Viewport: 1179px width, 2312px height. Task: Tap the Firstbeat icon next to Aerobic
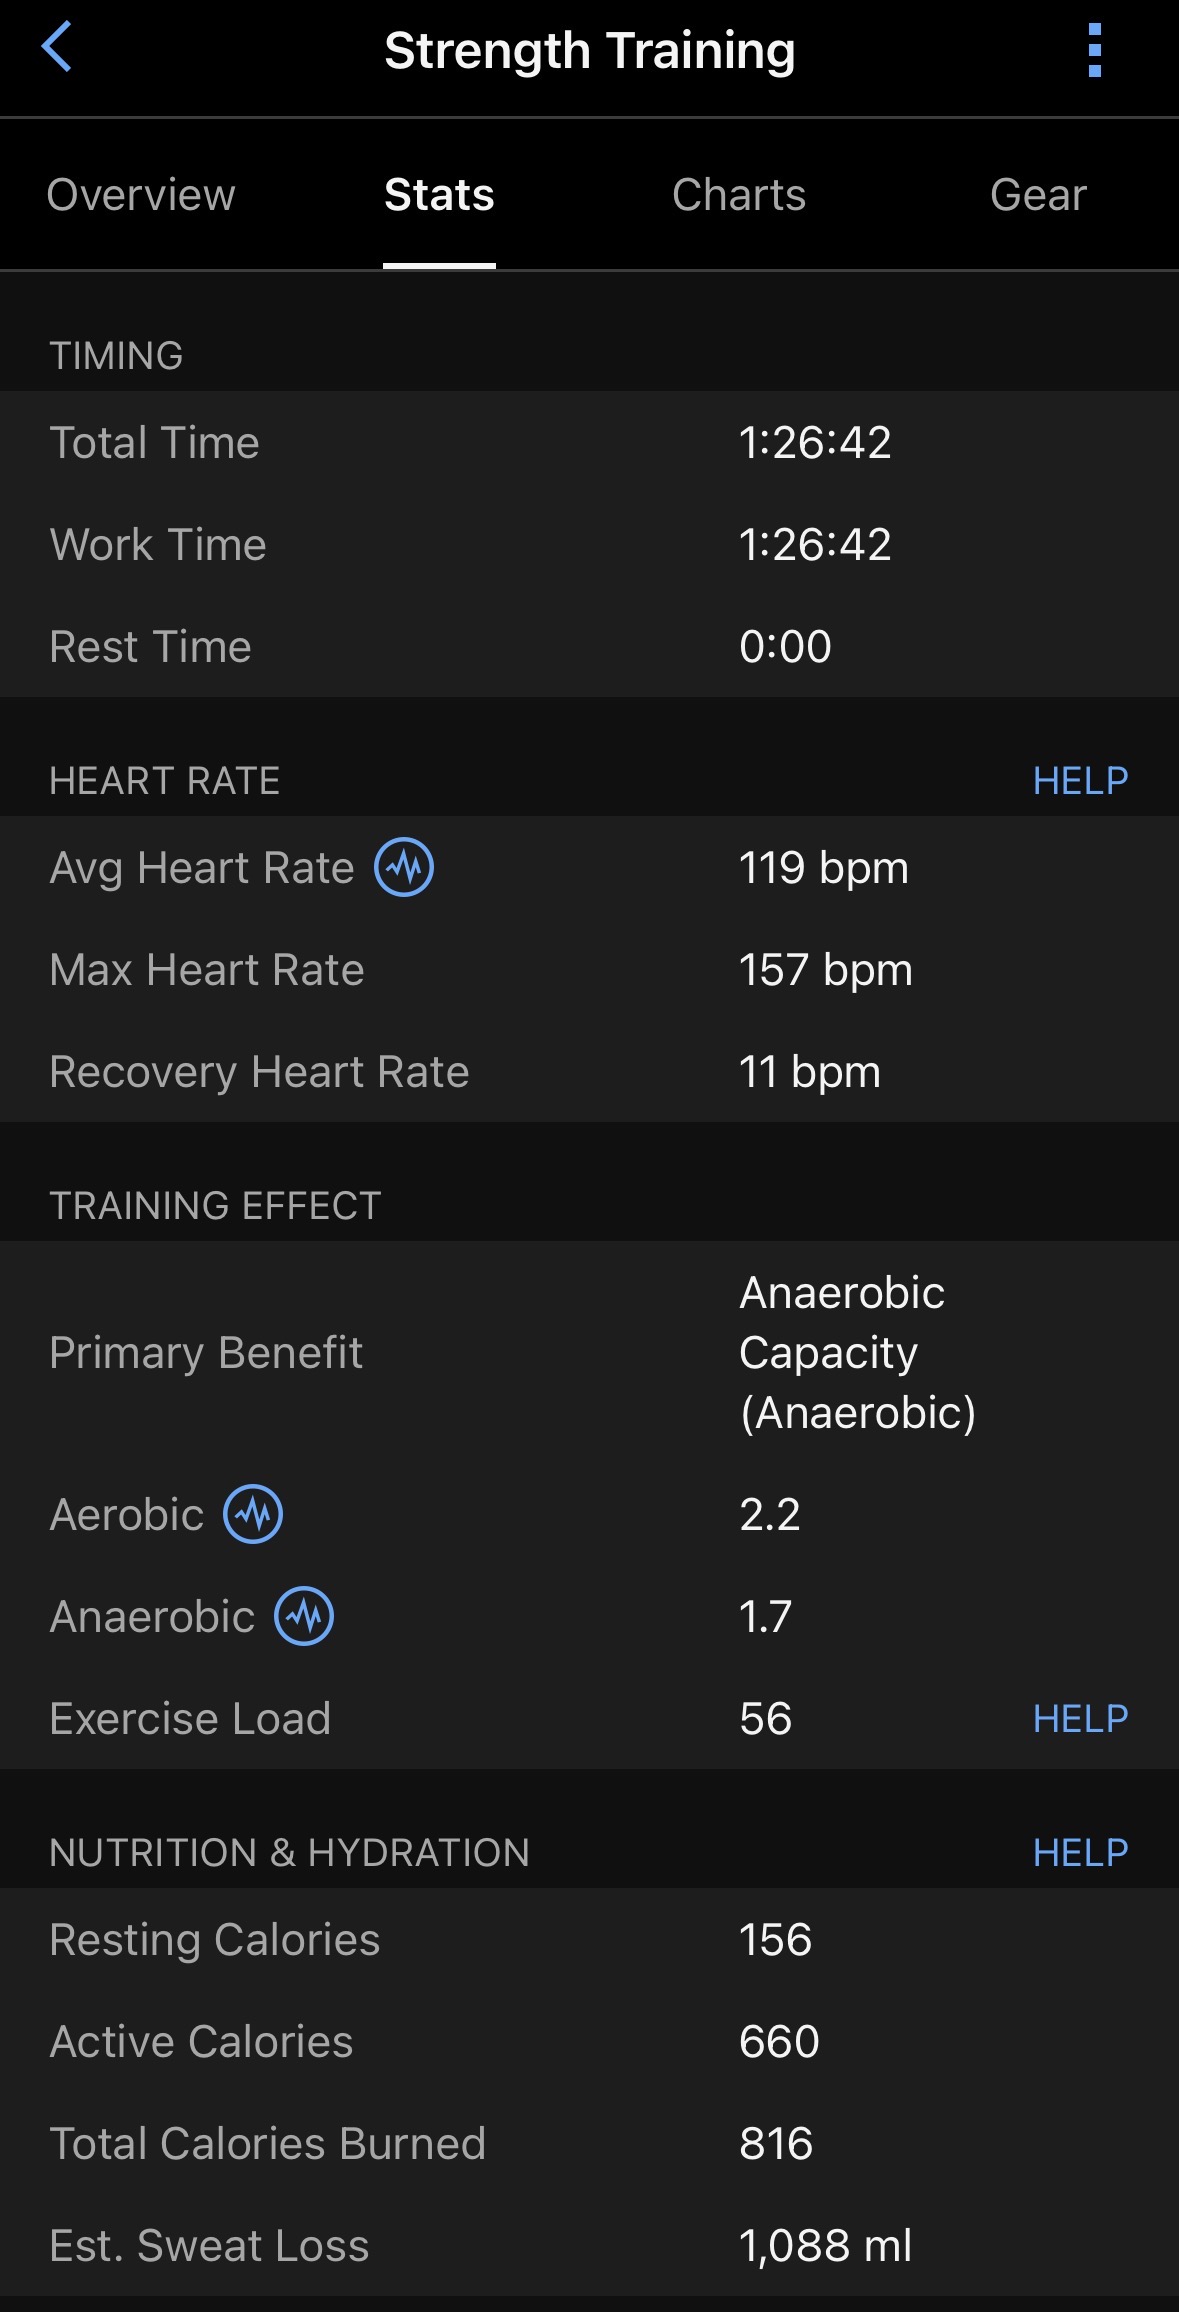click(x=253, y=1514)
